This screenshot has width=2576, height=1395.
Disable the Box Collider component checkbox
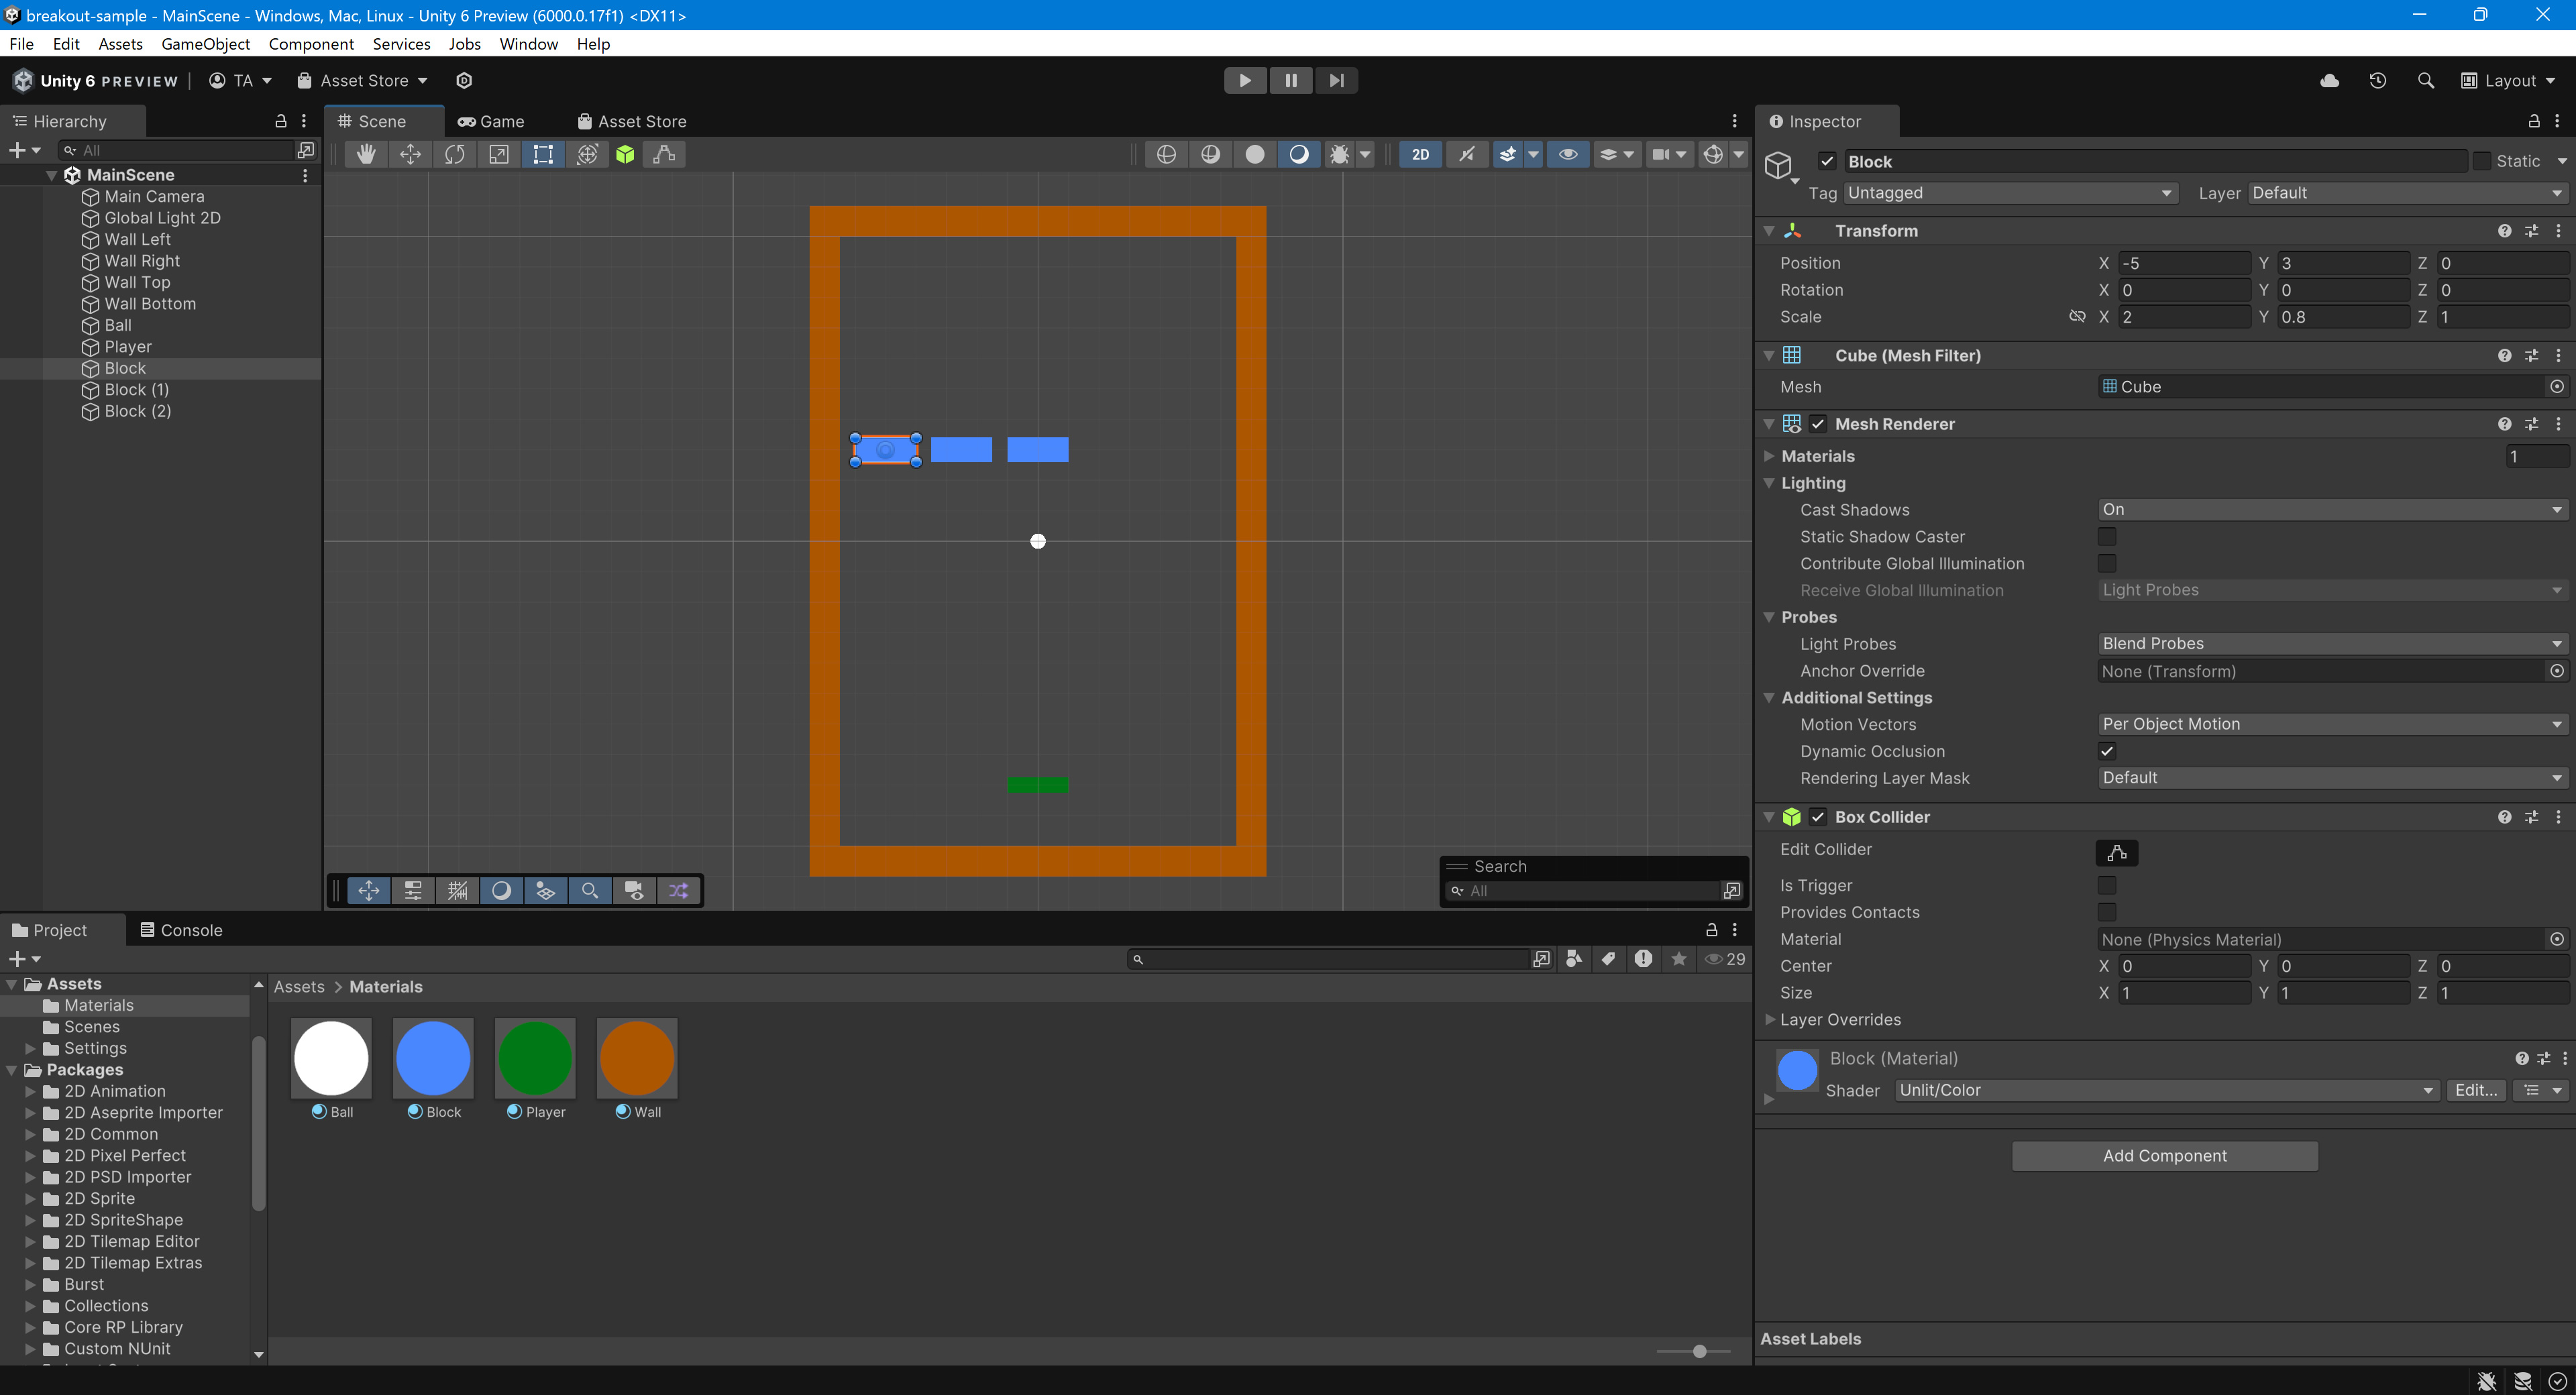click(x=1818, y=817)
